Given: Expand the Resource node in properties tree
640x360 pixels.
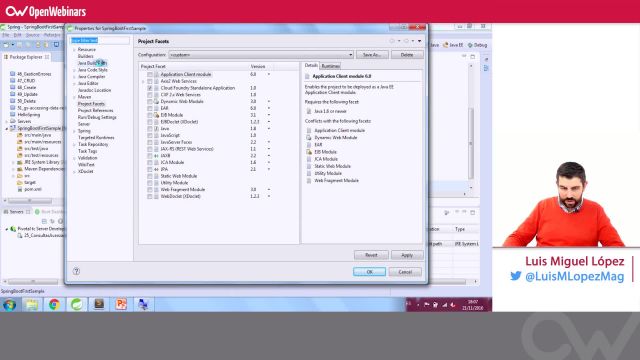Looking at the screenshot, I should pyautogui.click(x=74, y=50).
